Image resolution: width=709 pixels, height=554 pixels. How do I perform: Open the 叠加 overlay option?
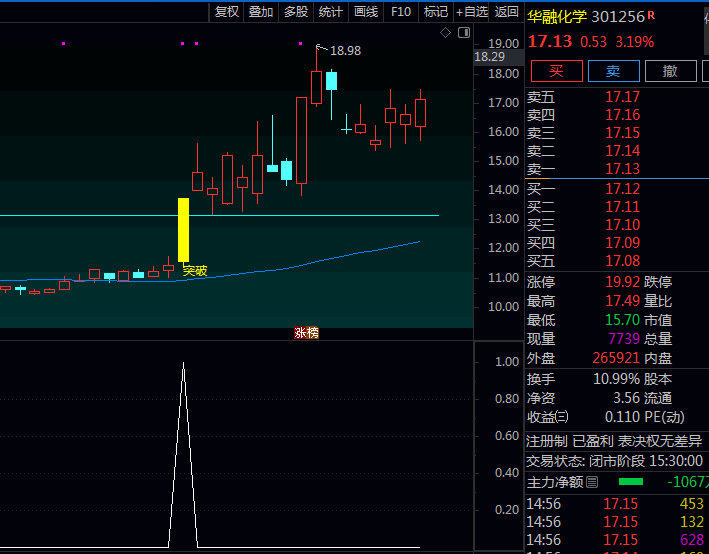coord(261,12)
